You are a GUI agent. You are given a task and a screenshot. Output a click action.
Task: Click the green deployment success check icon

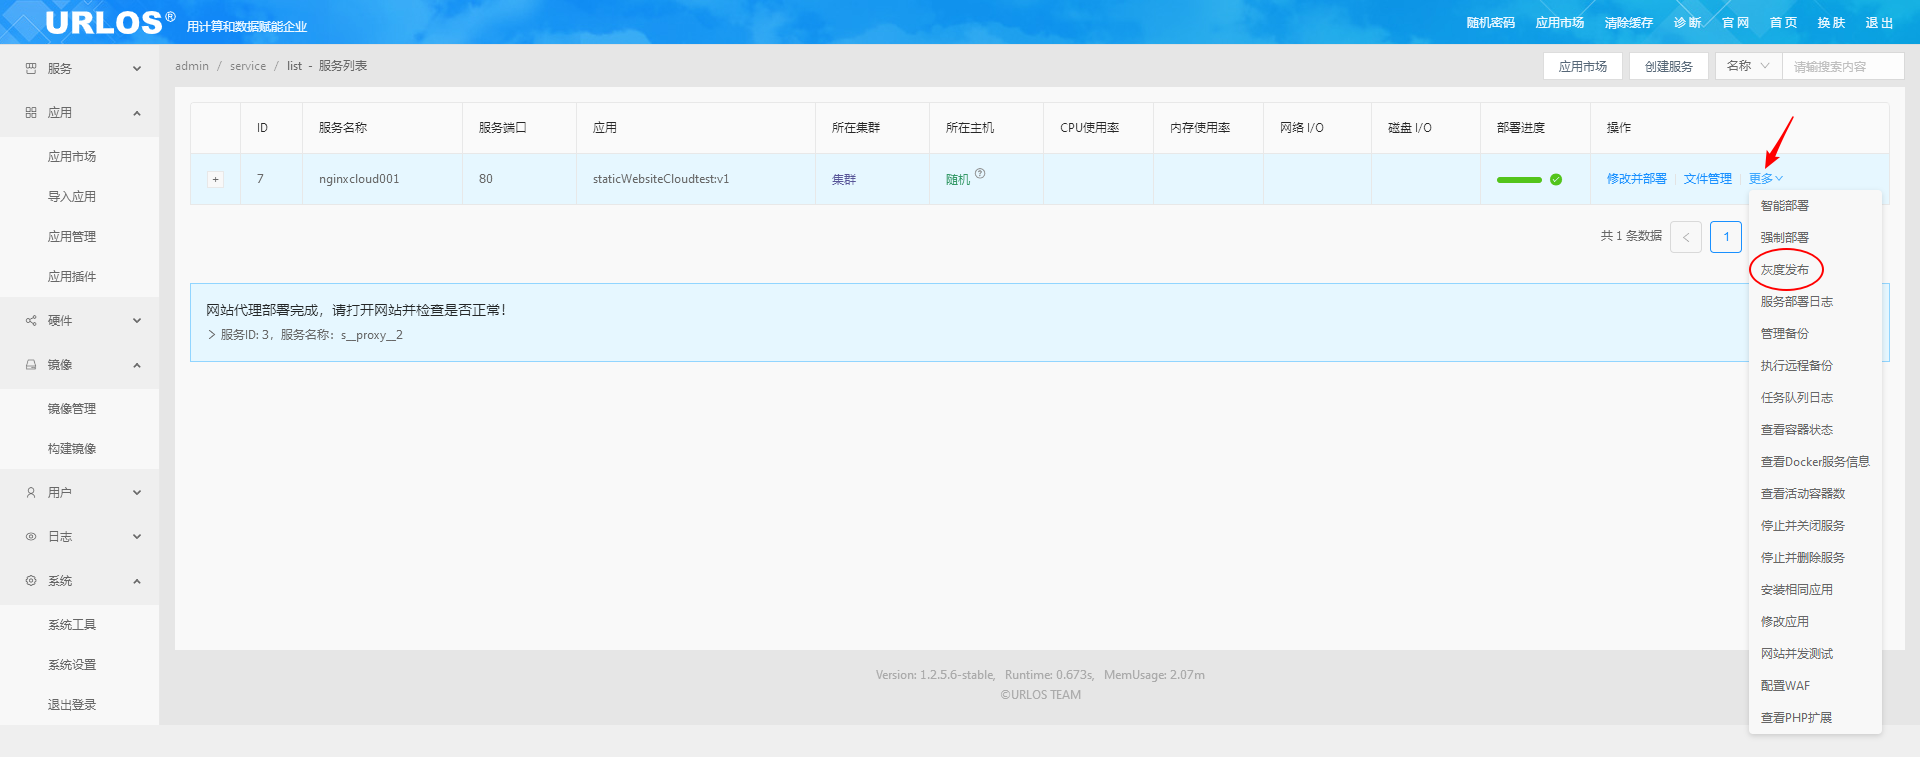(x=1556, y=180)
